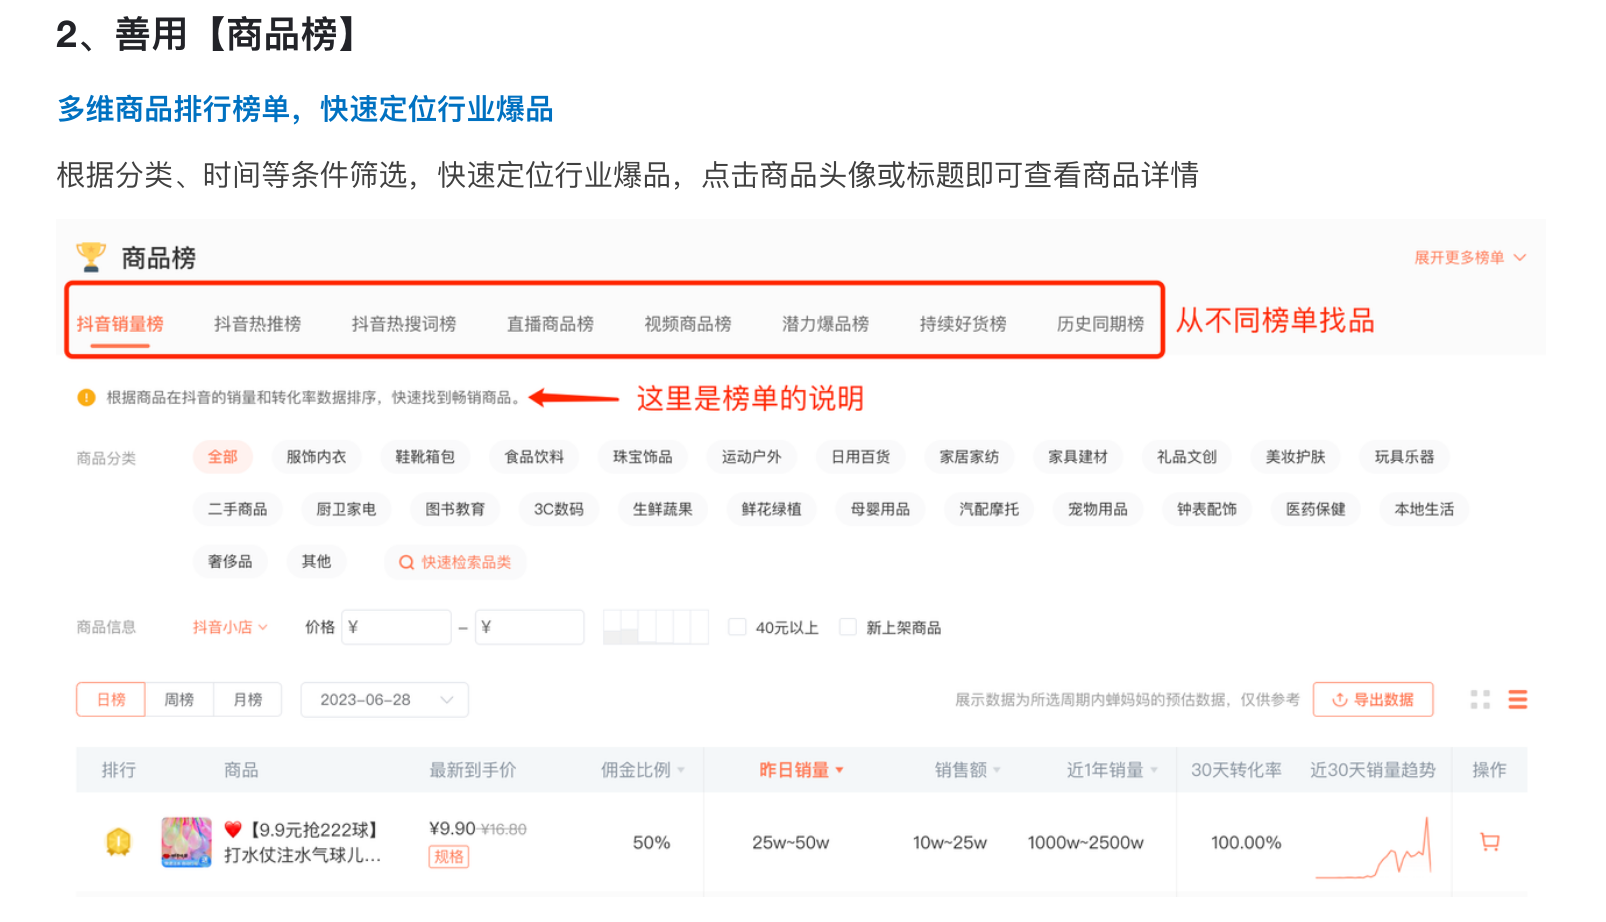Screen dimensions: 1606x922
Task: Click the 快速检索品类 search button
Action: (455, 562)
